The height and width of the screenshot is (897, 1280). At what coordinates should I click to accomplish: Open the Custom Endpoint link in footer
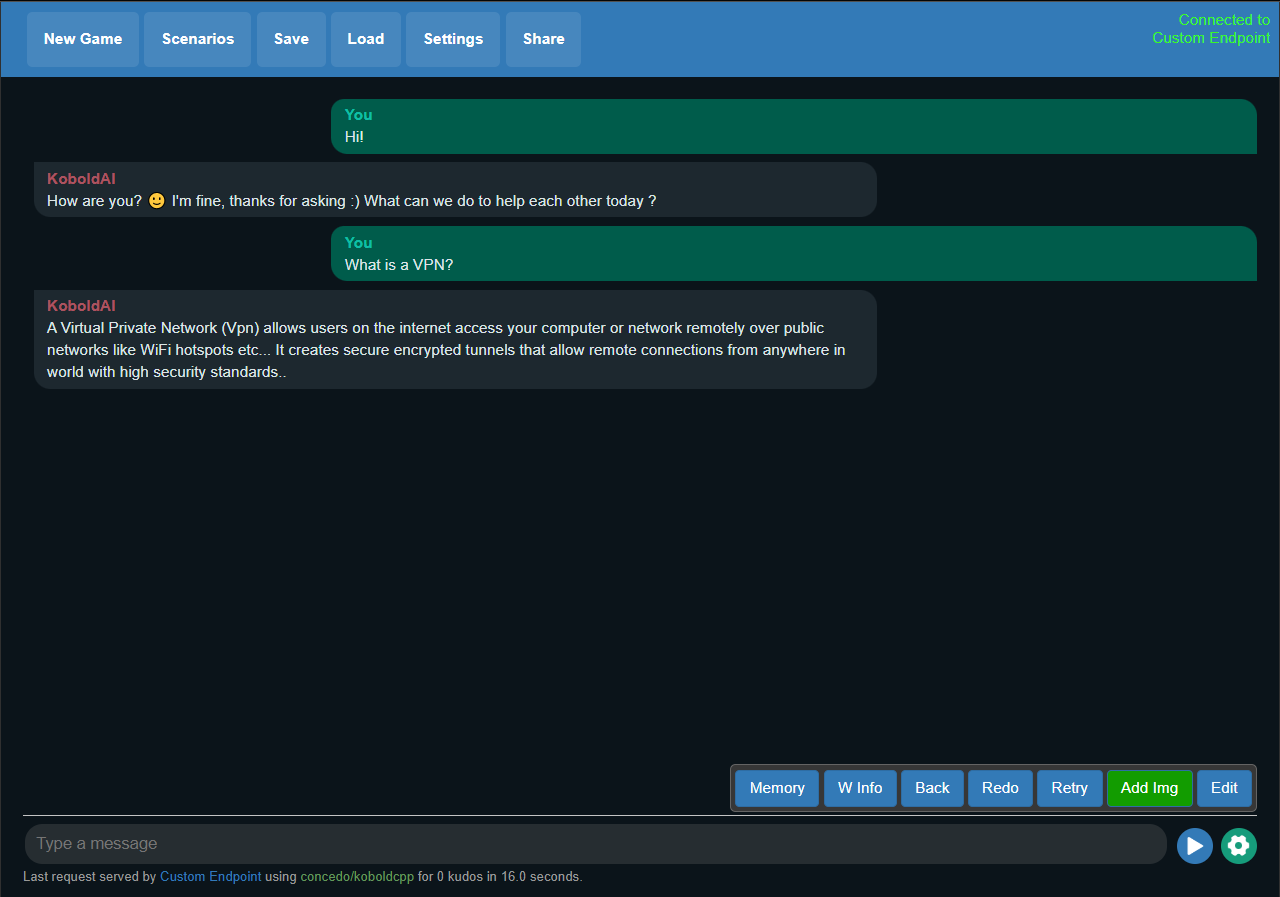210,877
